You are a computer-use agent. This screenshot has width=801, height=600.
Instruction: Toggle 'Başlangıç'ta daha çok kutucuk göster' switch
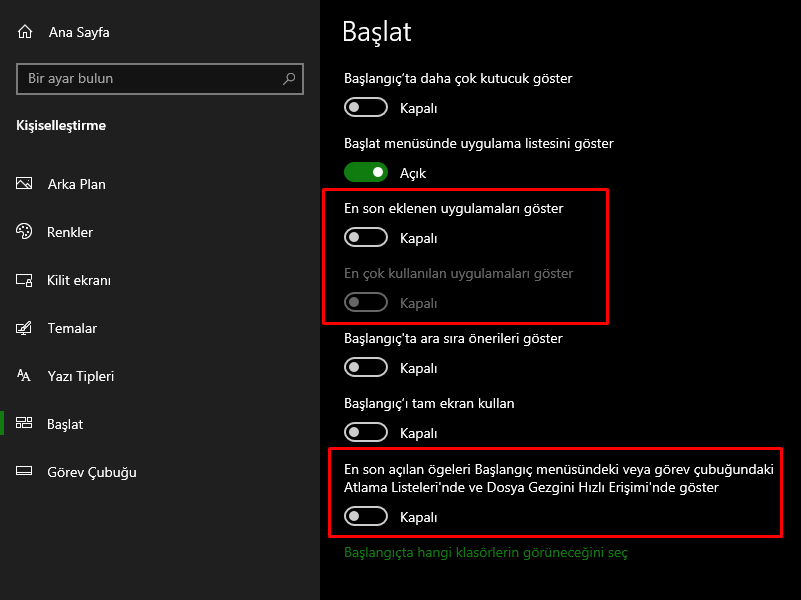tap(366, 107)
